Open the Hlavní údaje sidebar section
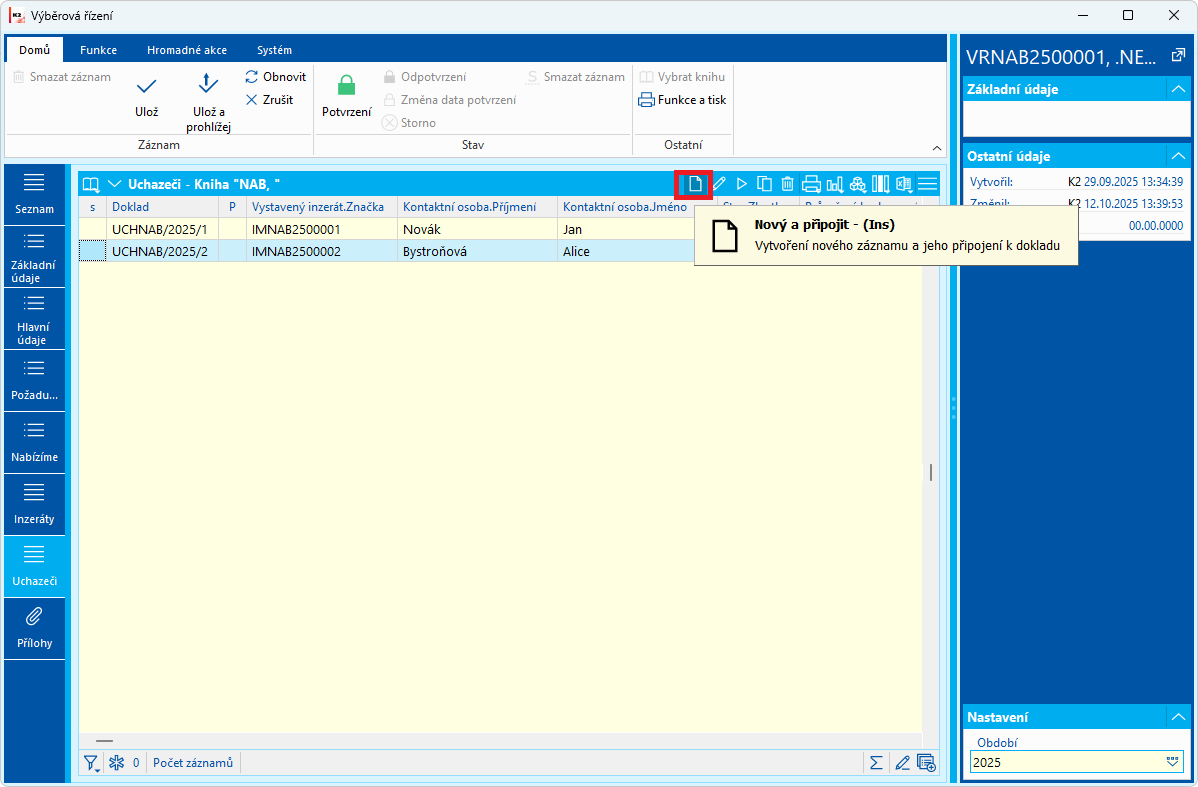 [34, 319]
